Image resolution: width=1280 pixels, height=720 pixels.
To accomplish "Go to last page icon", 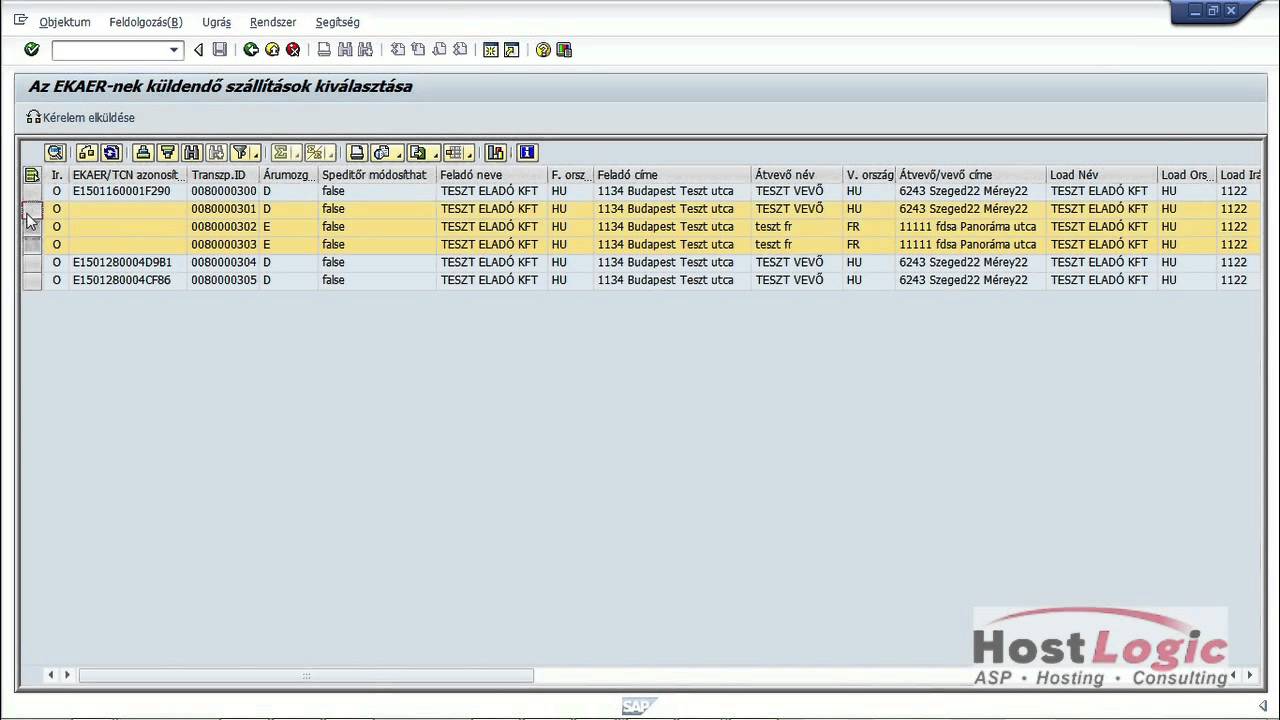I will coord(460,50).
